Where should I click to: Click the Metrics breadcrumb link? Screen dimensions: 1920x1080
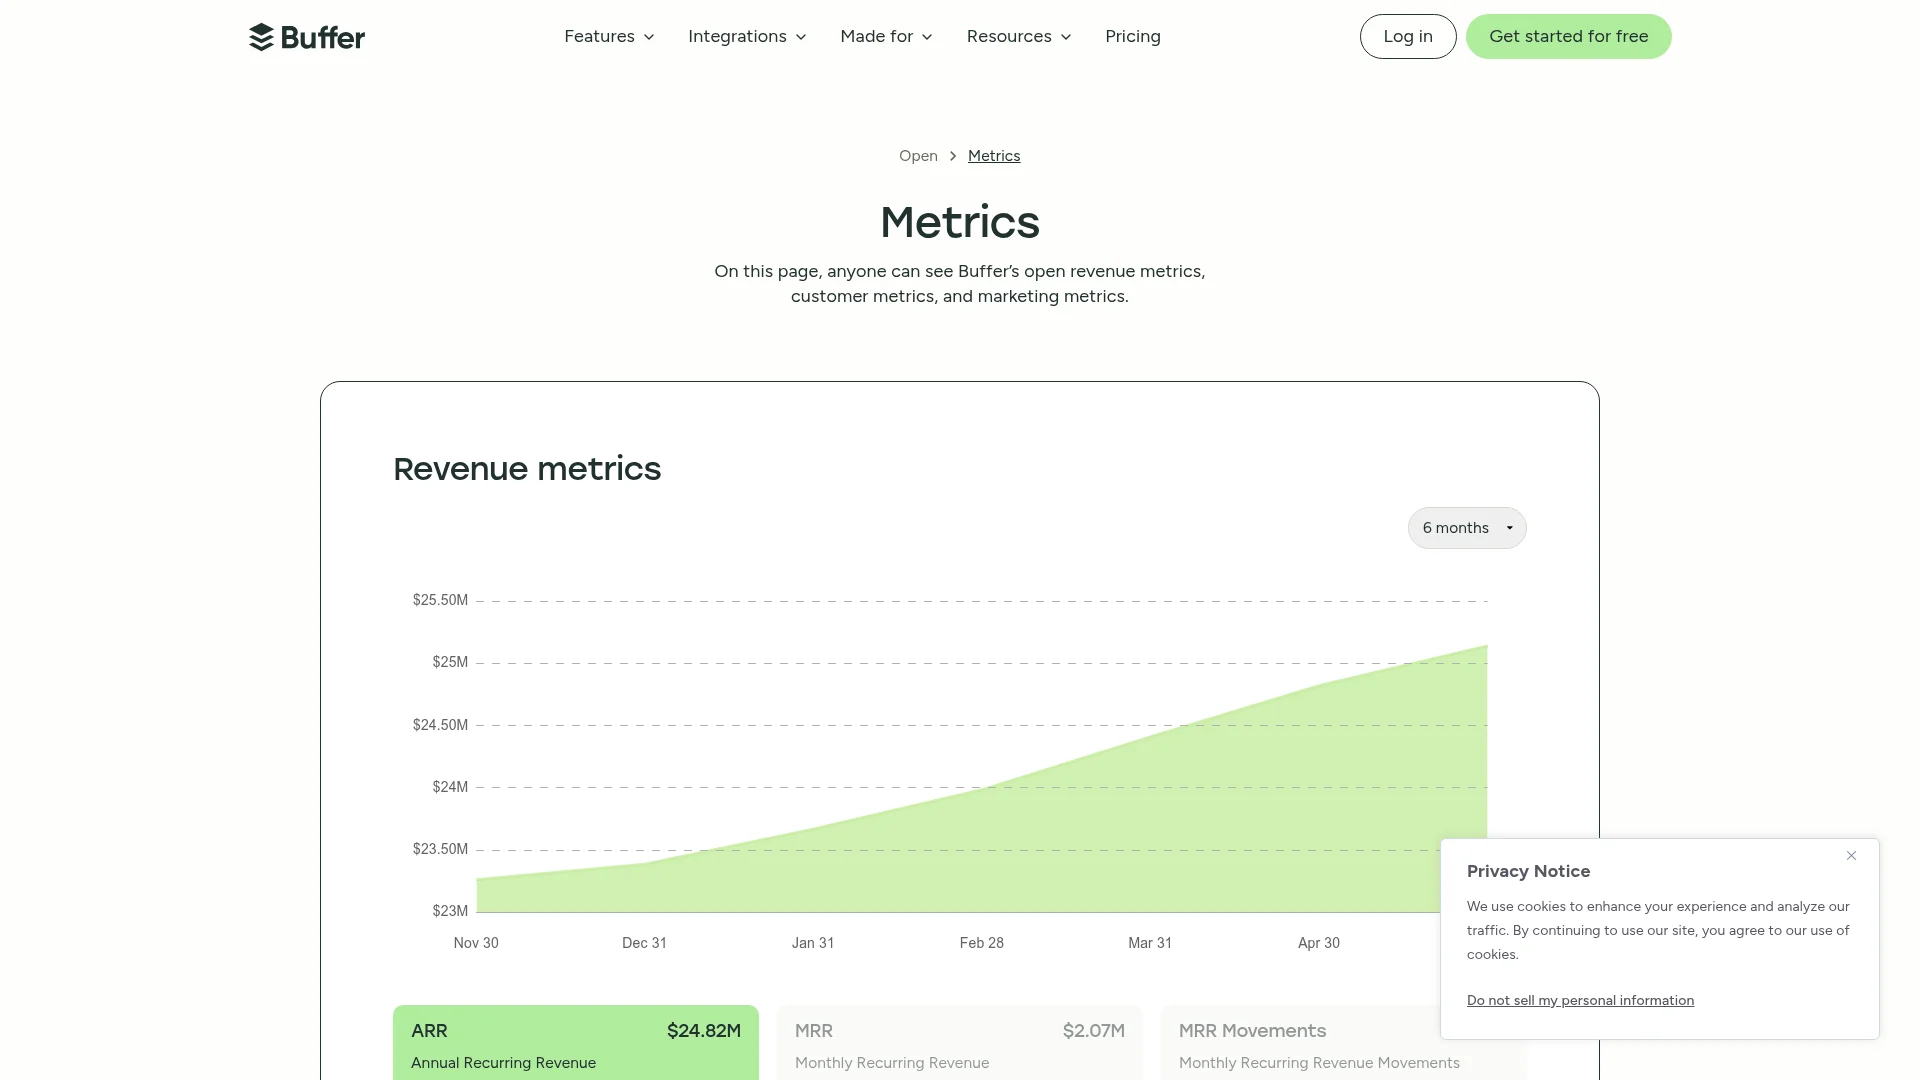coord(994,156)
